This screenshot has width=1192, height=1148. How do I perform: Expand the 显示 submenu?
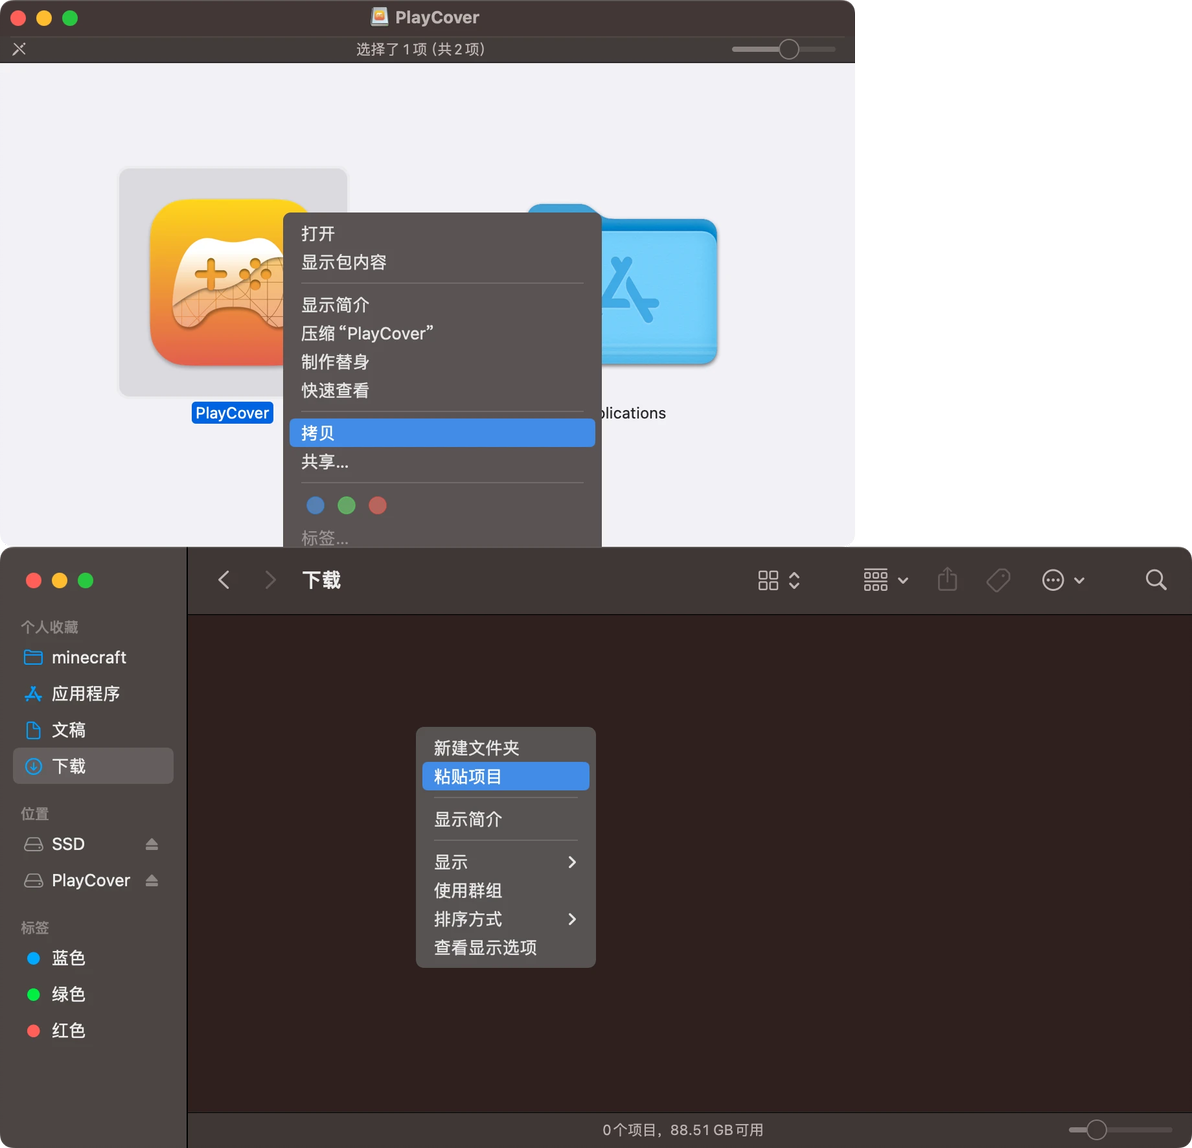click(x=506, y=862)
